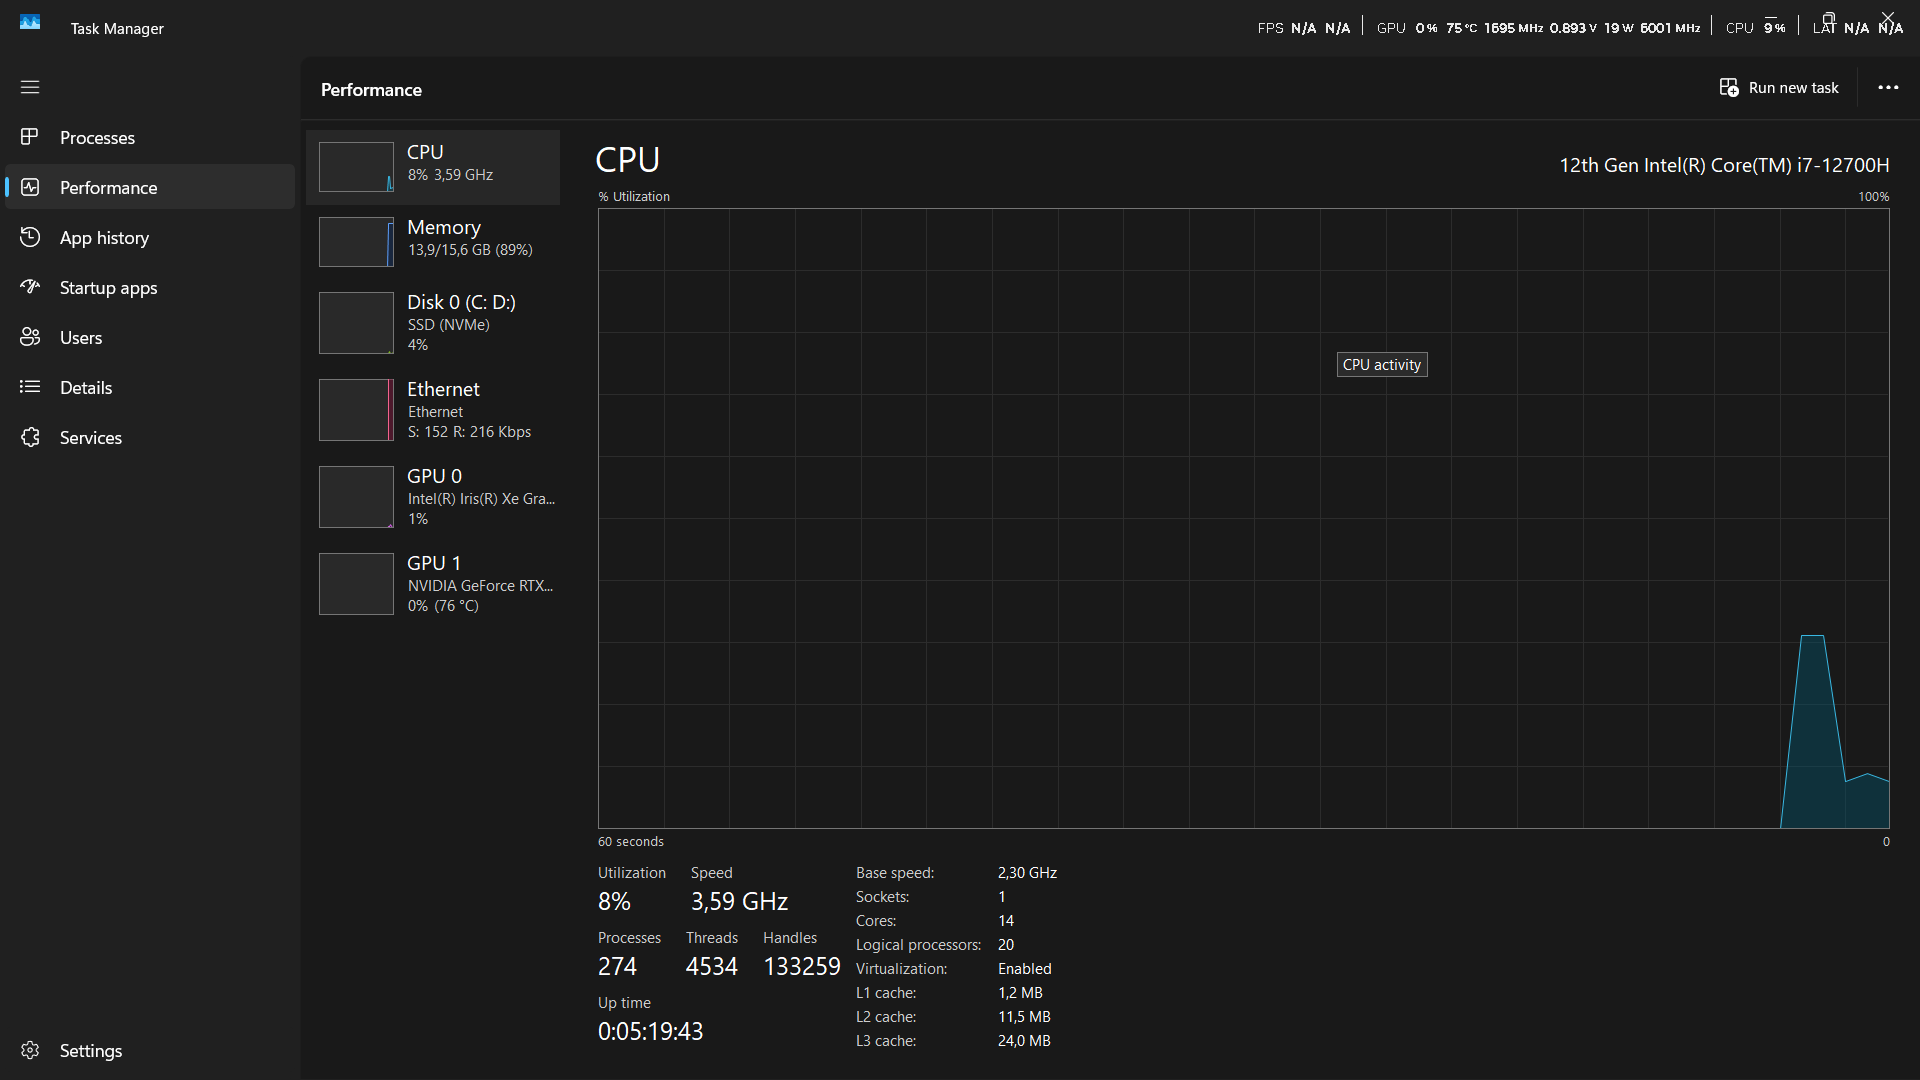Open the Services puzzle icon
Image resolution: width=1920 pixels, height=1080 pixels.
point(30,437)
